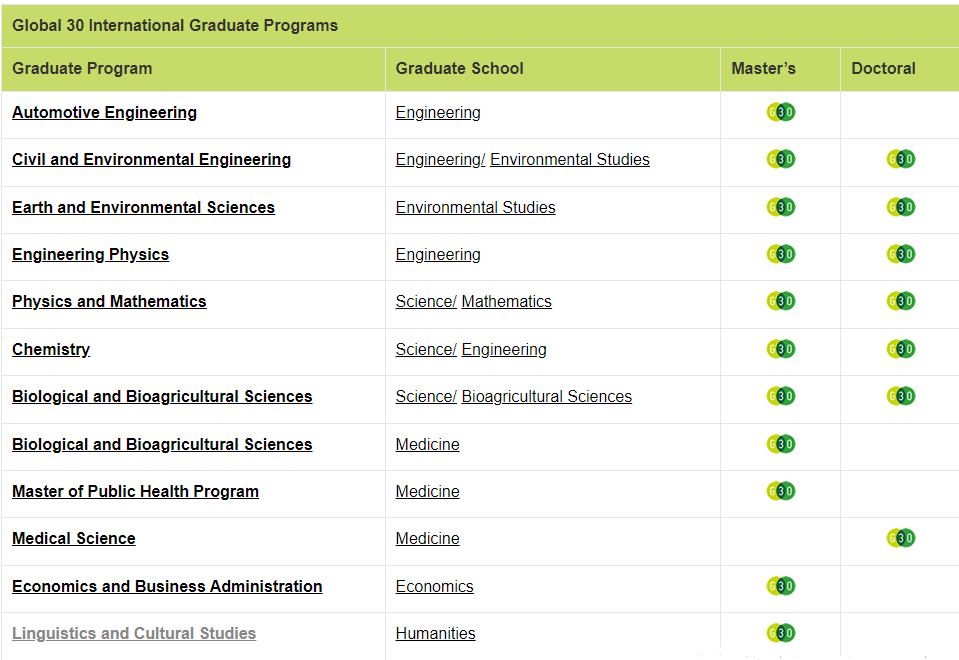Open the Automotive Engineering program link
959x660 pixels.
point(104,113)
